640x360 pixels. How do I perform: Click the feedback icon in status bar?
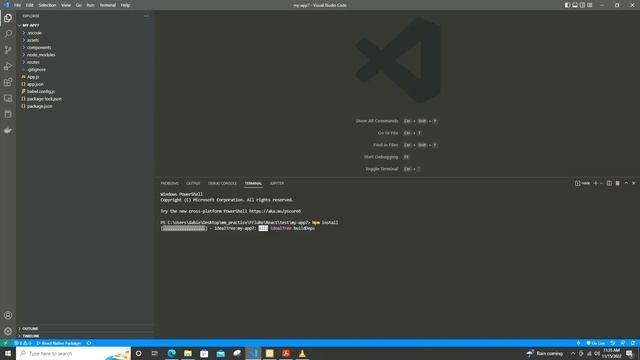(622, 343)
